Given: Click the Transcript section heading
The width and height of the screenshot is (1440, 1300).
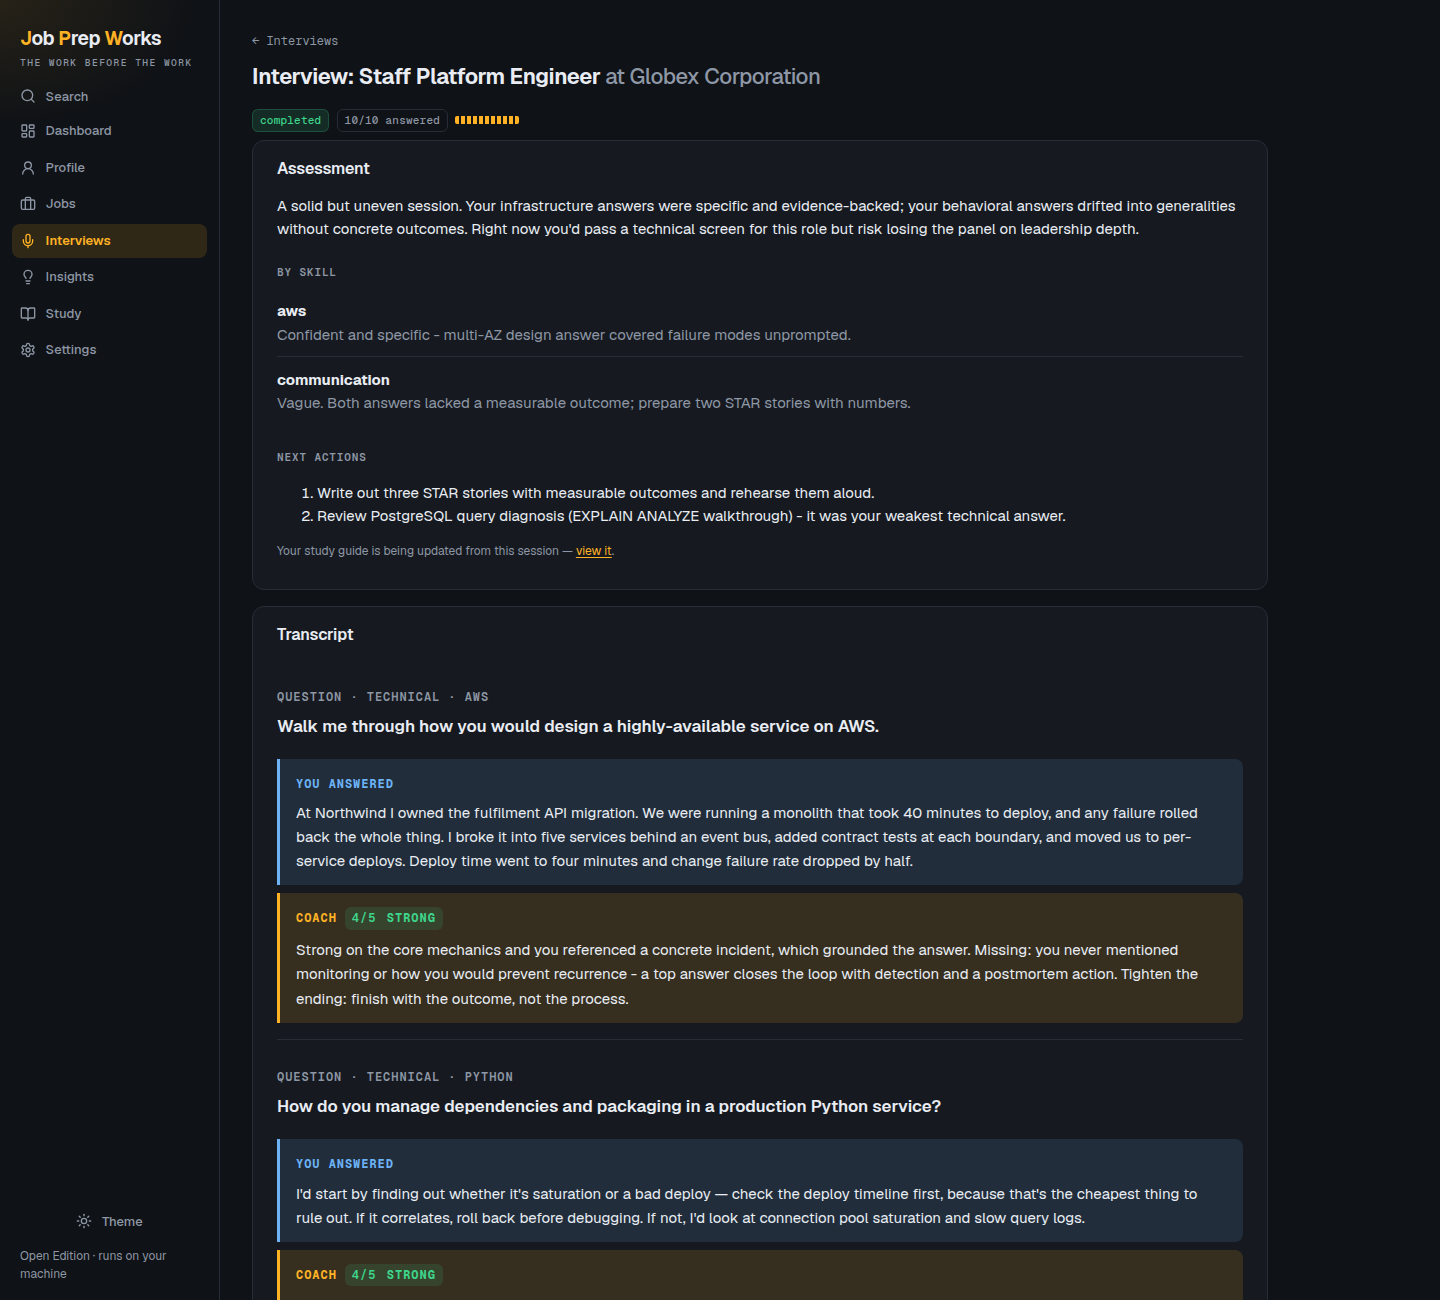Looking at the screenshot, I should (315, 634).
